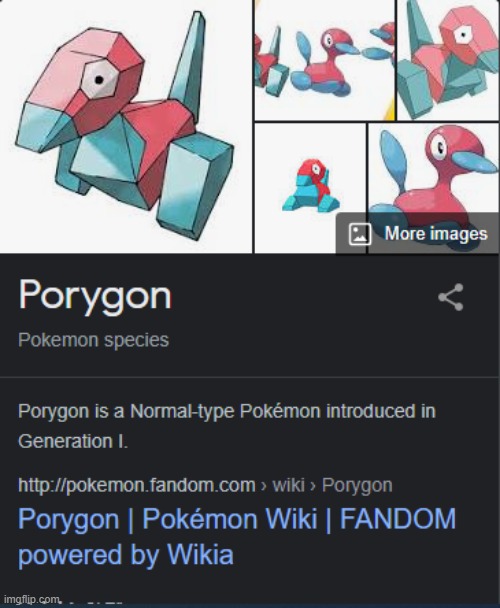Open the More images button
The height and width of the screenshot is (608, 500).
click(417, 234)
